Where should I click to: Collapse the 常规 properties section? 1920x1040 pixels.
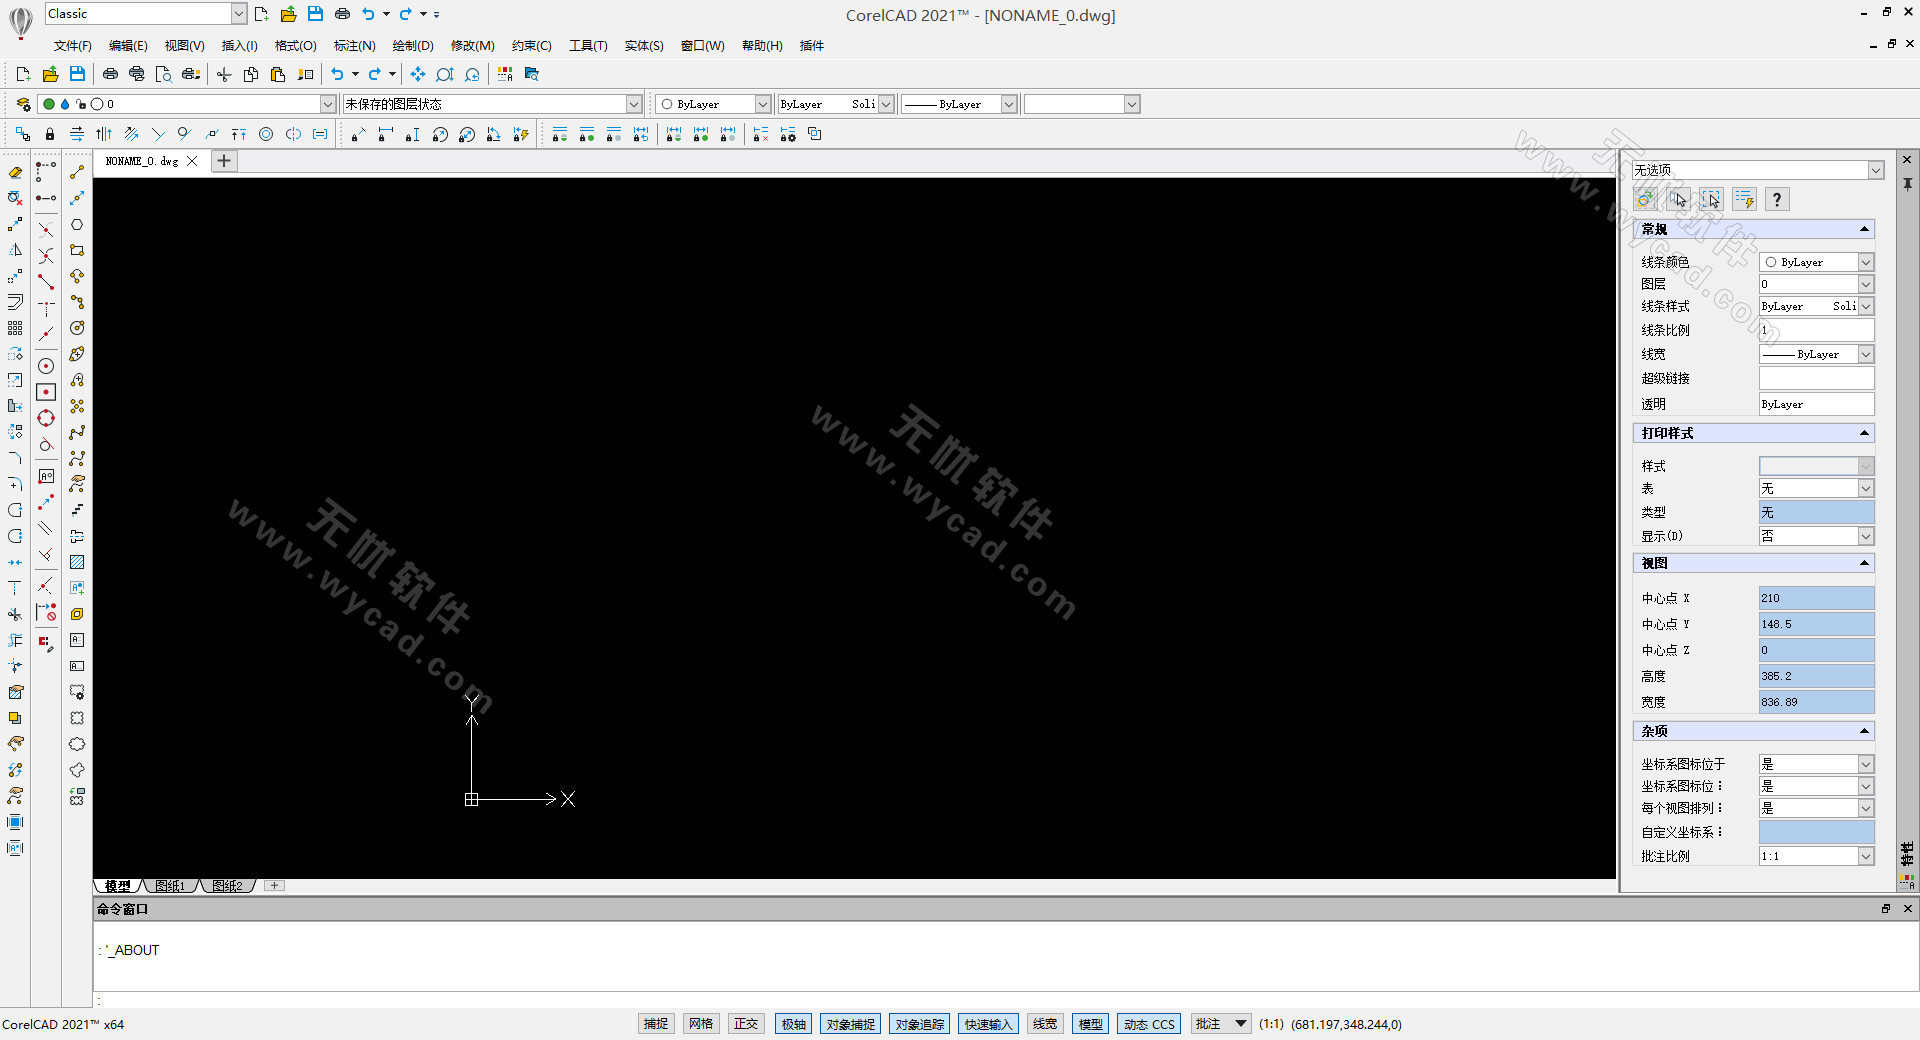coord(1864,229)
